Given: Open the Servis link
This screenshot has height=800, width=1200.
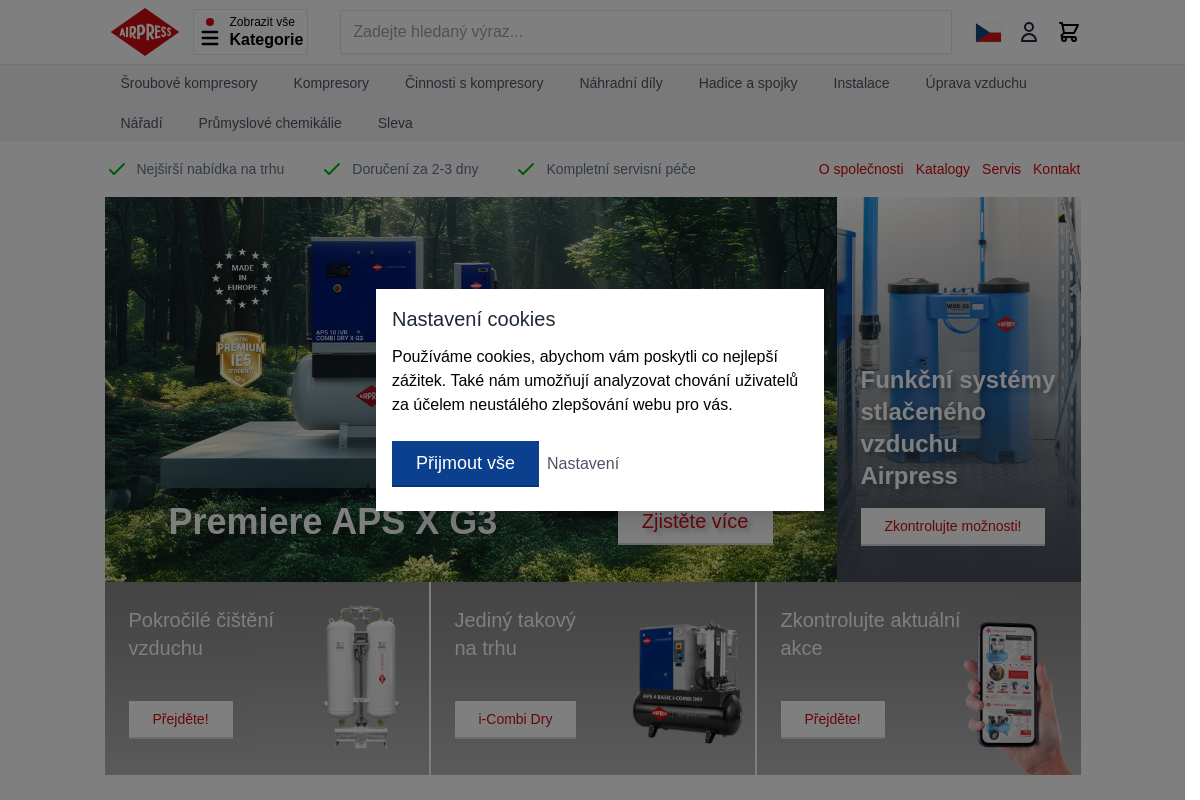Looking at the screenshot, I should tap(1001, 169).
